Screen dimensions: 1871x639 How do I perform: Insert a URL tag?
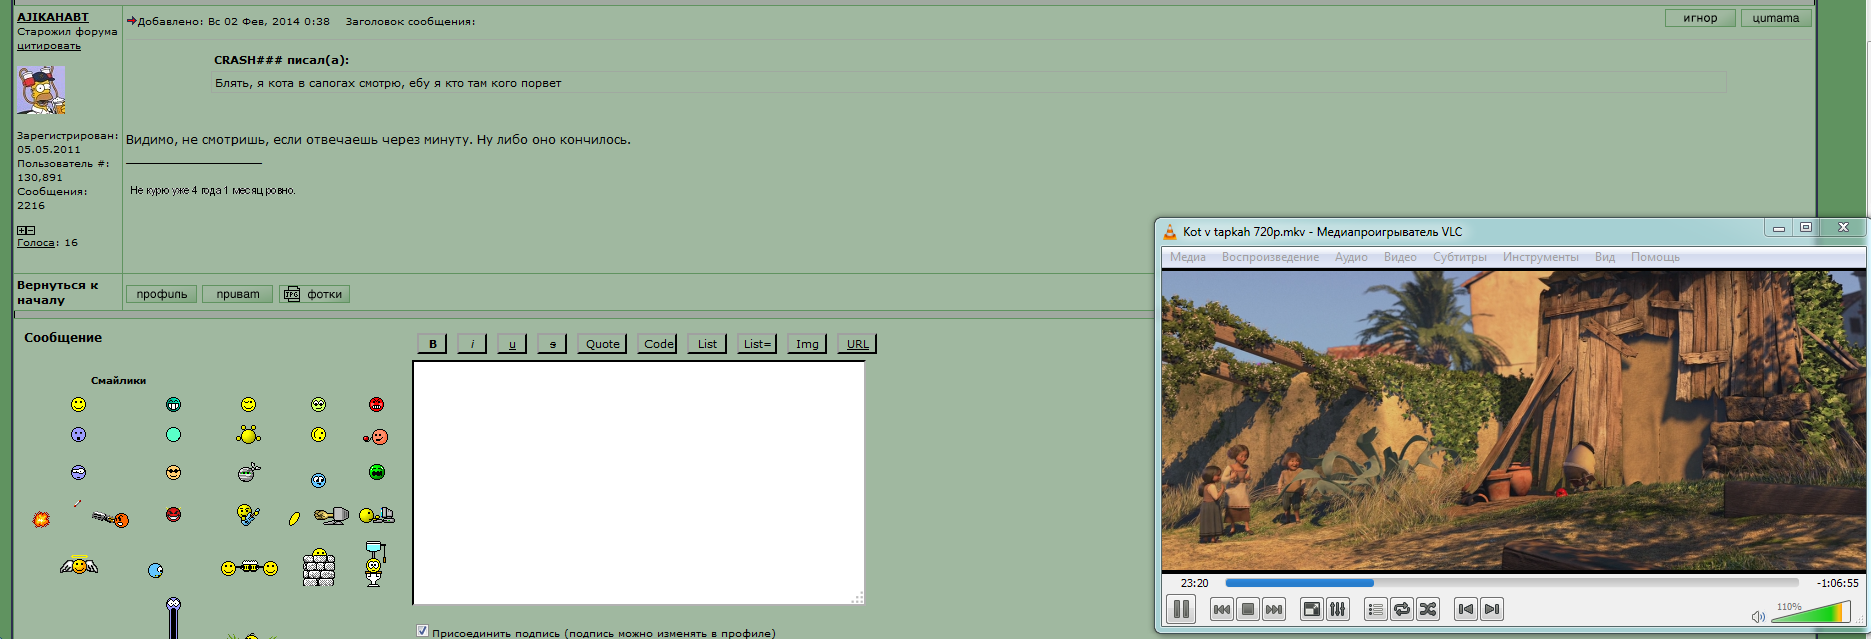pos(857,343)
